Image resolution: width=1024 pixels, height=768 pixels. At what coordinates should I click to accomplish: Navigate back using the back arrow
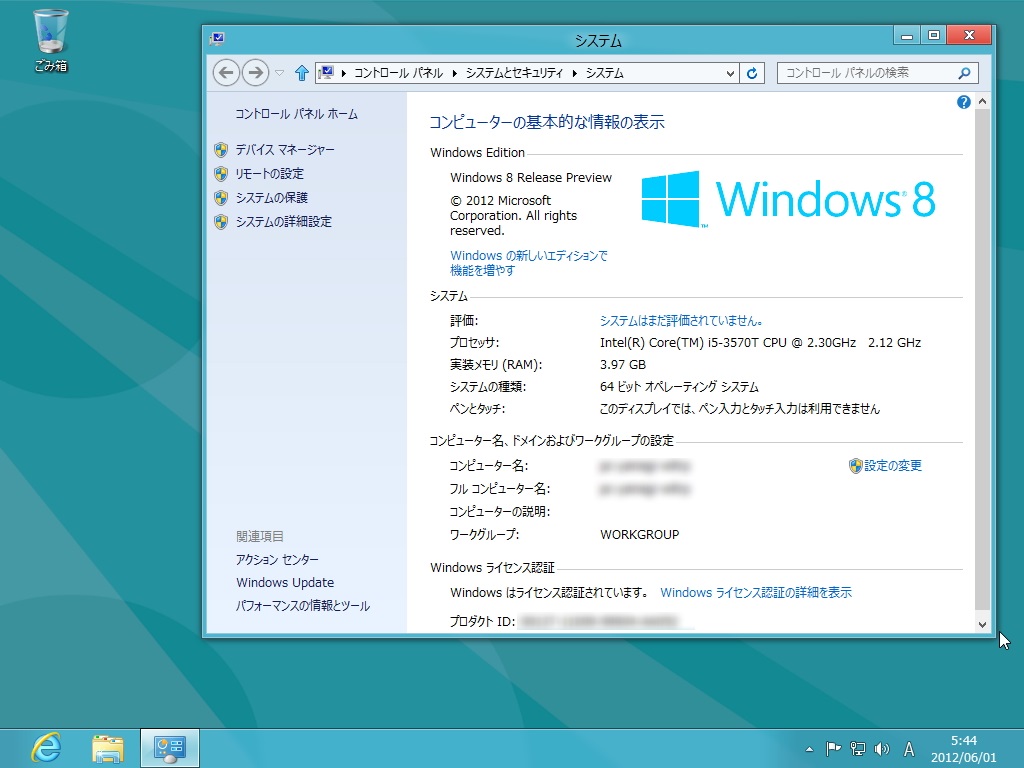click(226, 73)
